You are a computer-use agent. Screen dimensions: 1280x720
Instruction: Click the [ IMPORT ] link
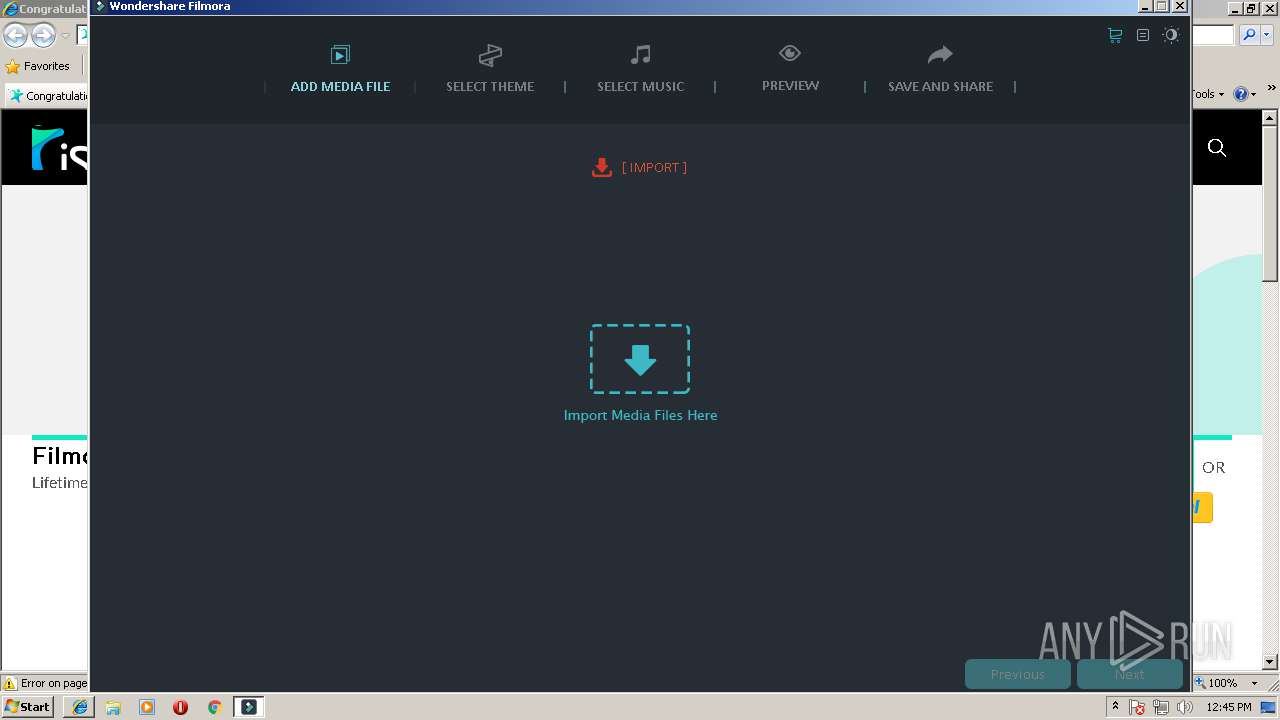pyautogui.click(x=654, y=167)
